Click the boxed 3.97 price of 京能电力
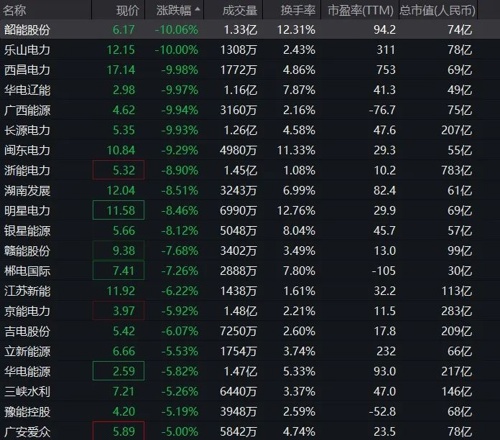This screenshot has width=500, height=440. 118,311
